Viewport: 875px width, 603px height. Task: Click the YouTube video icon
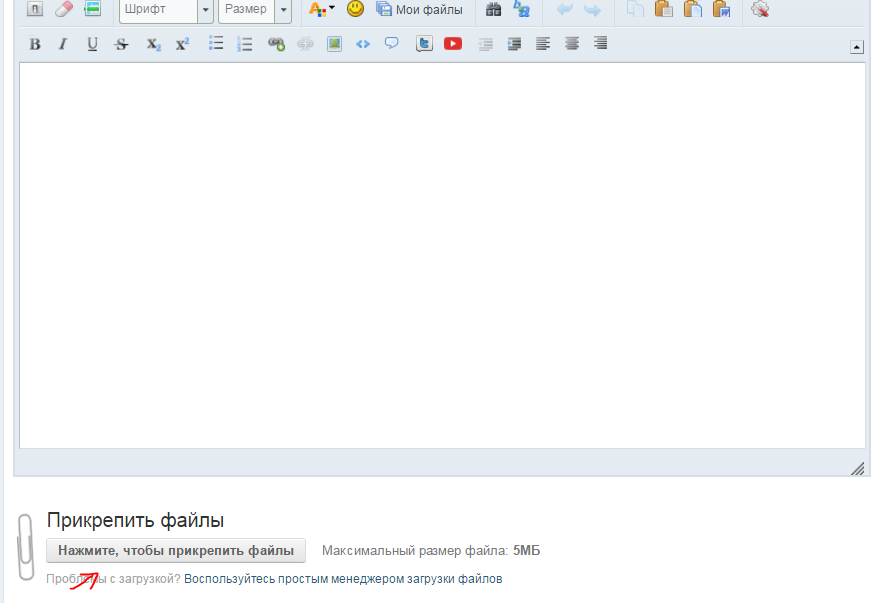coord(453,44)
